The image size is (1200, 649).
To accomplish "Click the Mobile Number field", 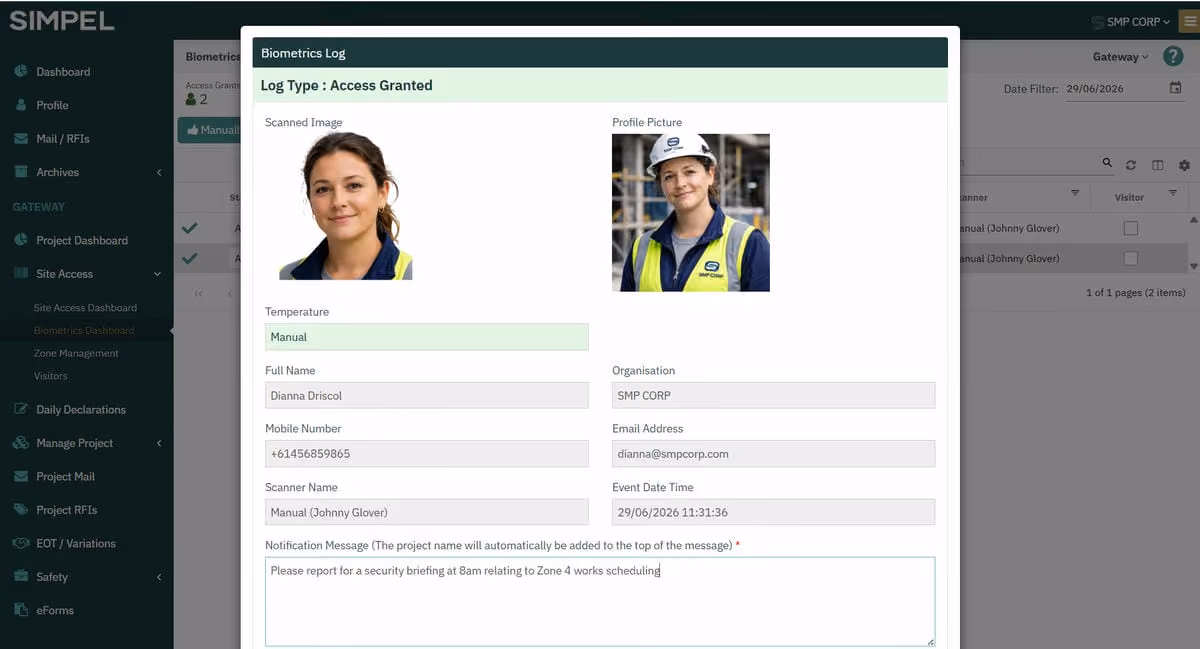I will tap(427, 453).
